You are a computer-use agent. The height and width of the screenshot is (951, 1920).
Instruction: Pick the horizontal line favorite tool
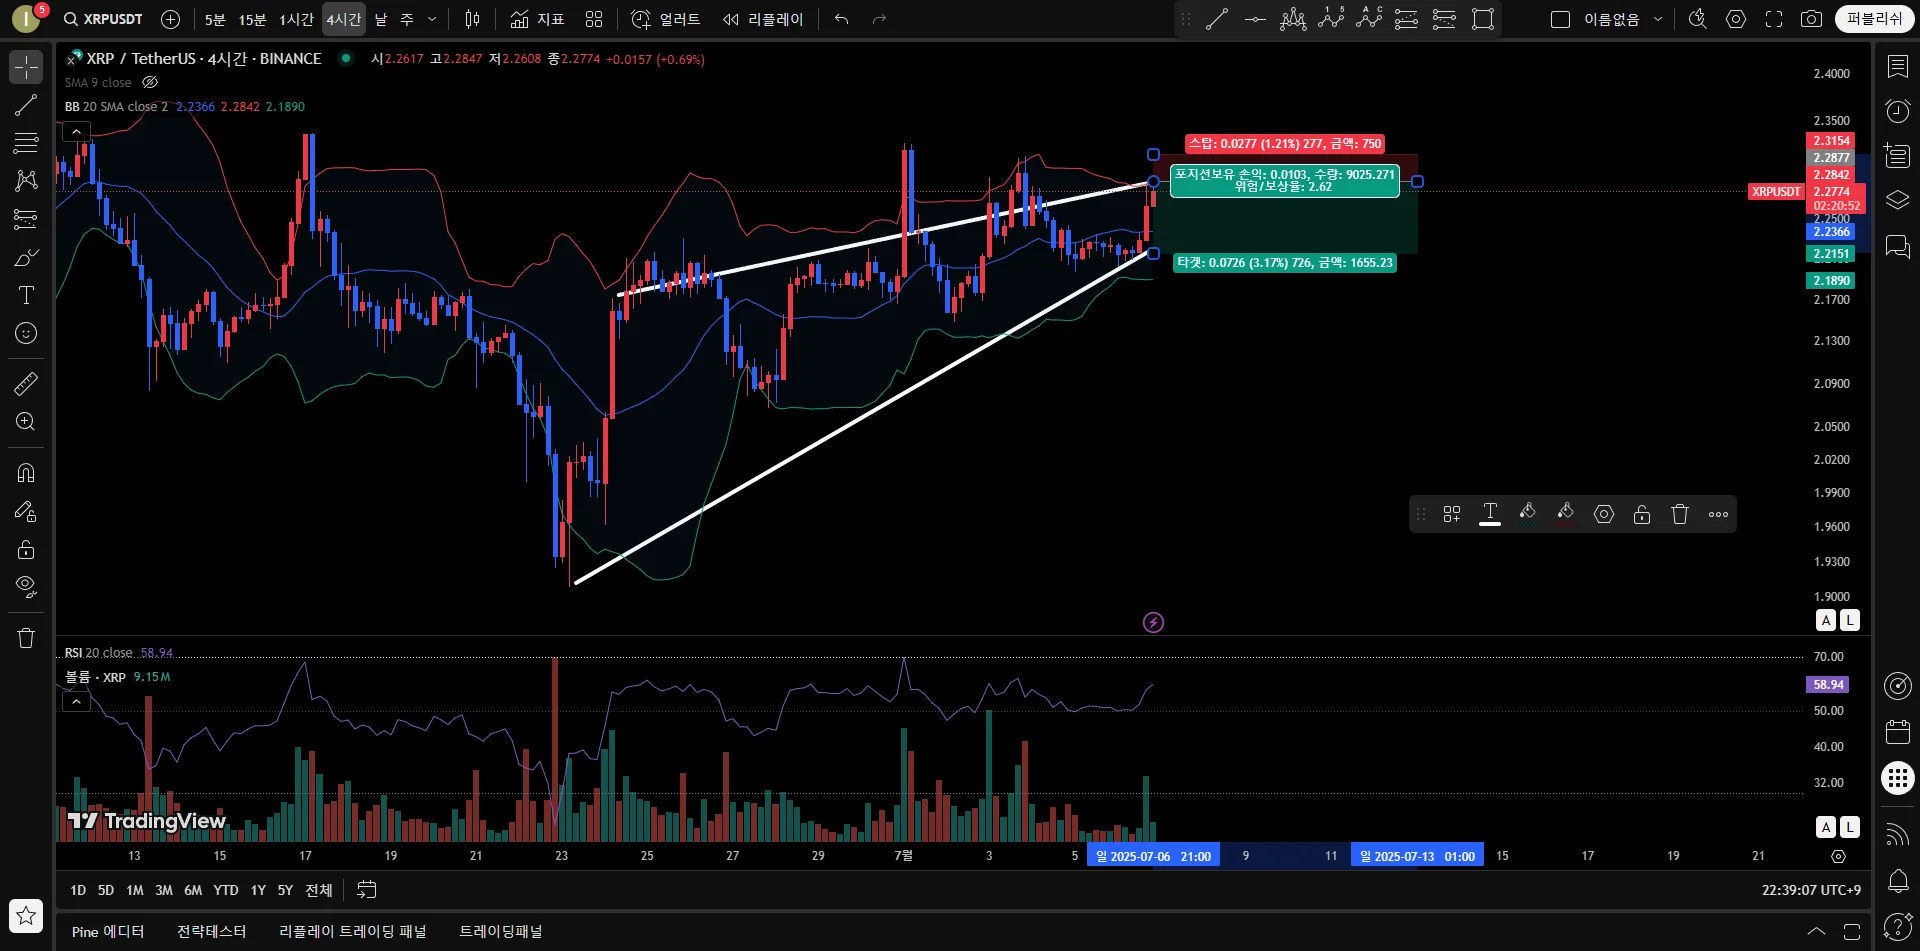[x=1255, y=19]
